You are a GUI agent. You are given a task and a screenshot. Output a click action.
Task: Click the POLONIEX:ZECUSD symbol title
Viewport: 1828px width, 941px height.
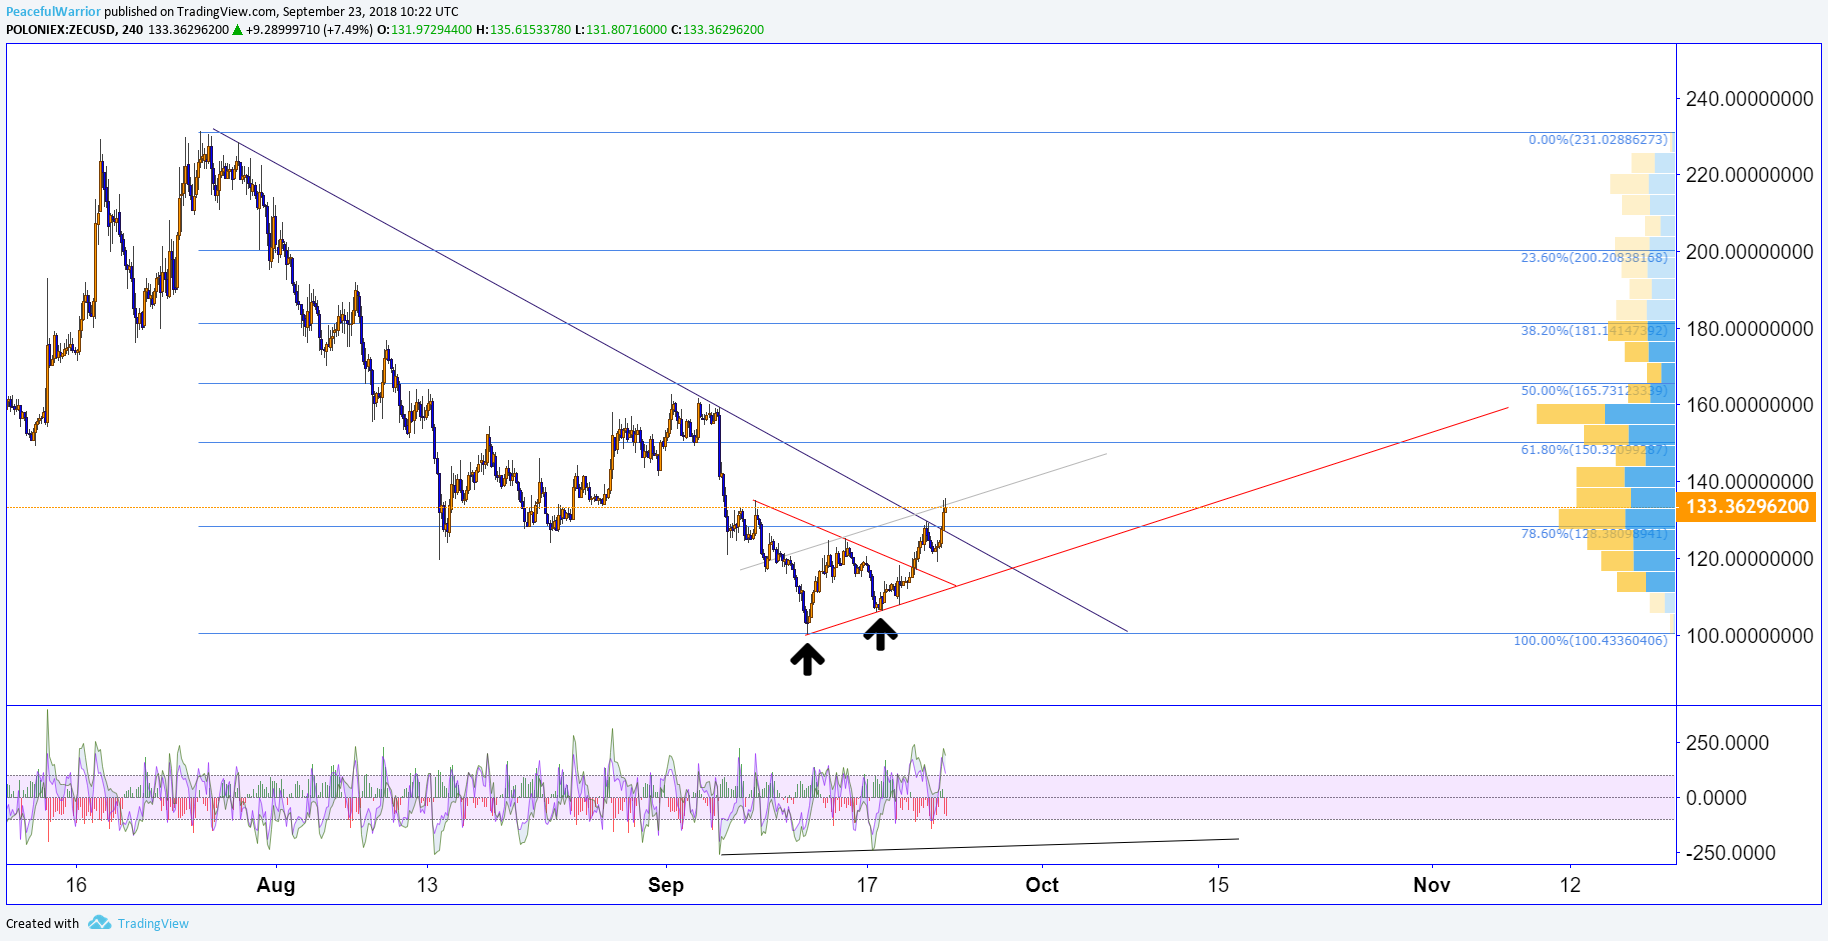point(60,30)
